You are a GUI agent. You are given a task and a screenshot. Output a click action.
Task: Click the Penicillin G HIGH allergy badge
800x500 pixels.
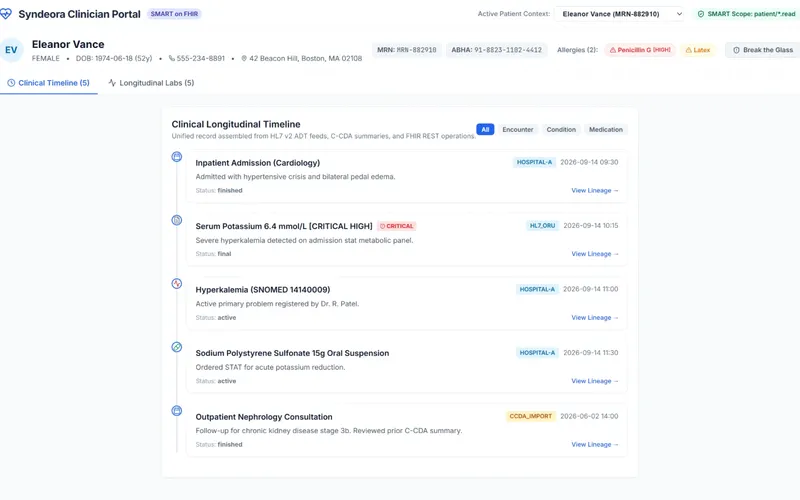[640, 50]
